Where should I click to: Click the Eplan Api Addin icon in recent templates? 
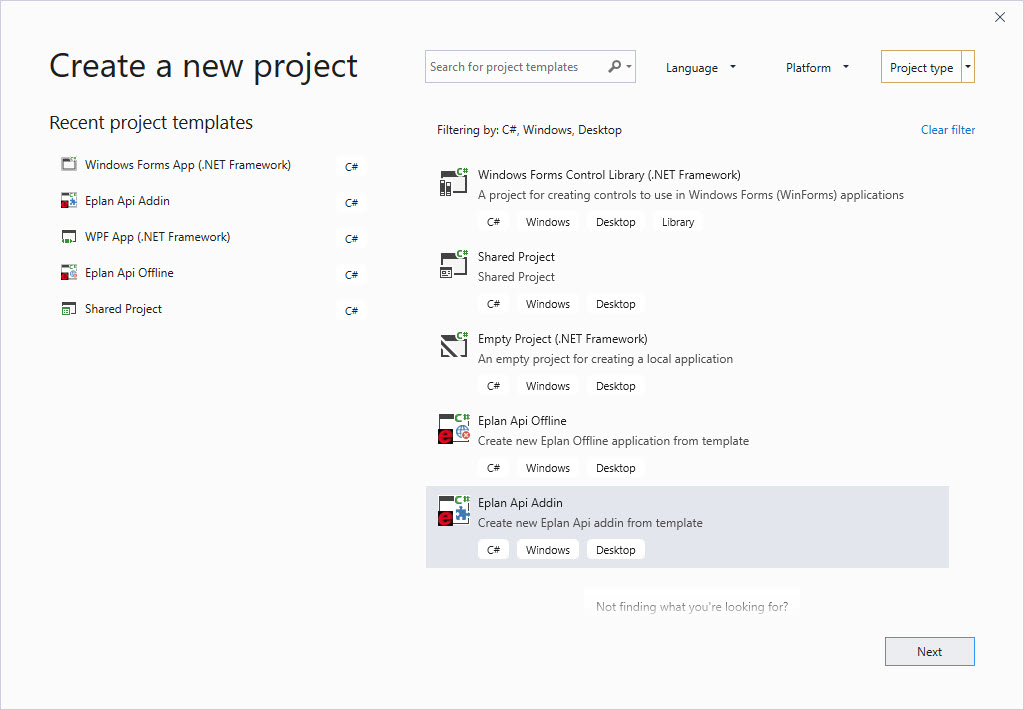(x=69, y=200)
